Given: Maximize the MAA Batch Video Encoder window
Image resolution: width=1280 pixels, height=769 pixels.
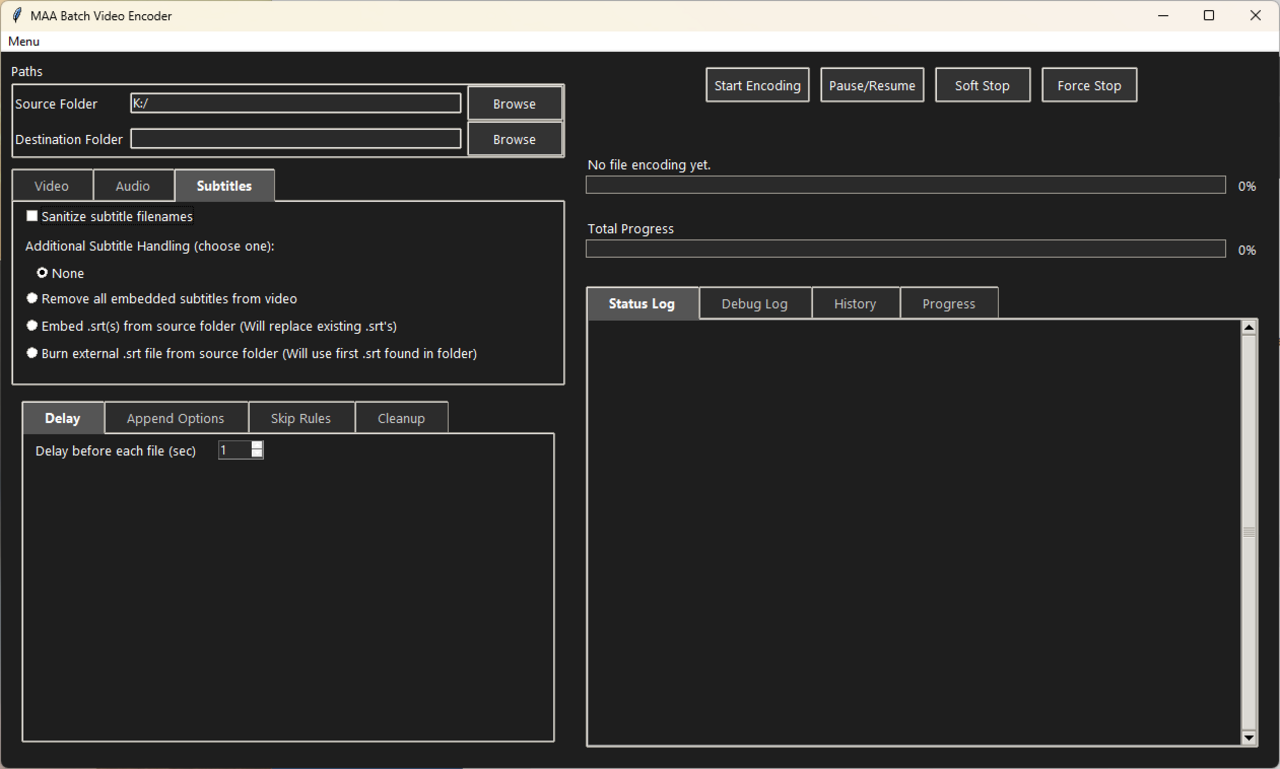Looking at the screenshot, I should pyautogui.click(x=1209, y=16).
